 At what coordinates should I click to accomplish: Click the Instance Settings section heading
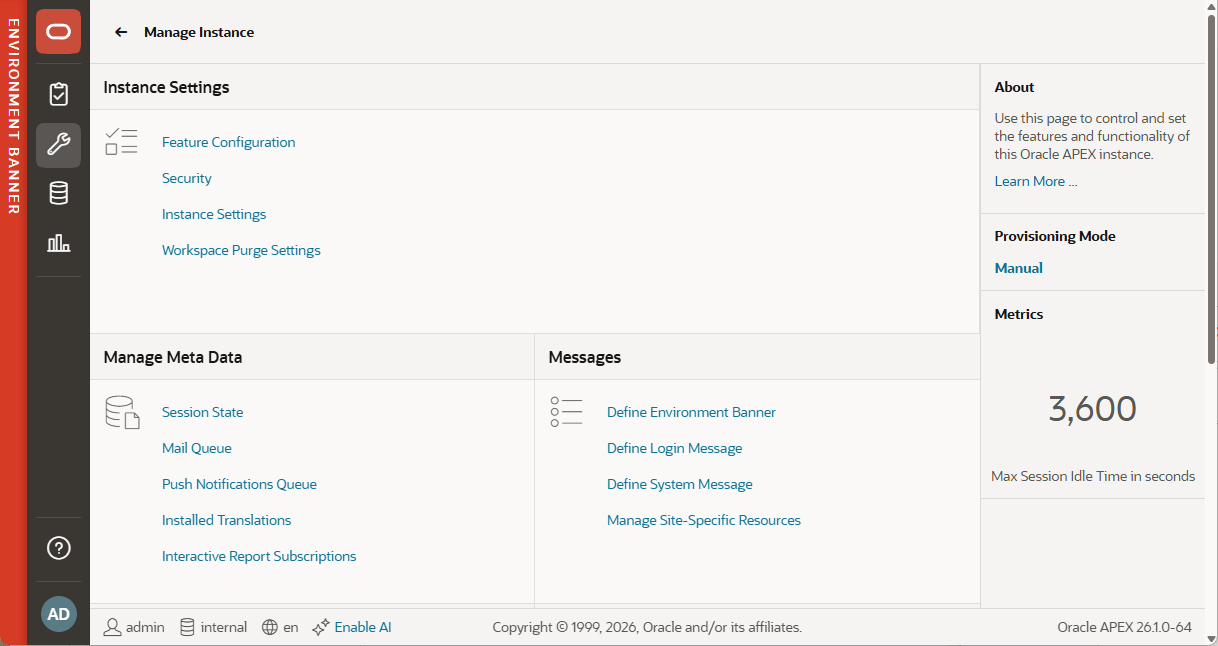pos(167,87)
